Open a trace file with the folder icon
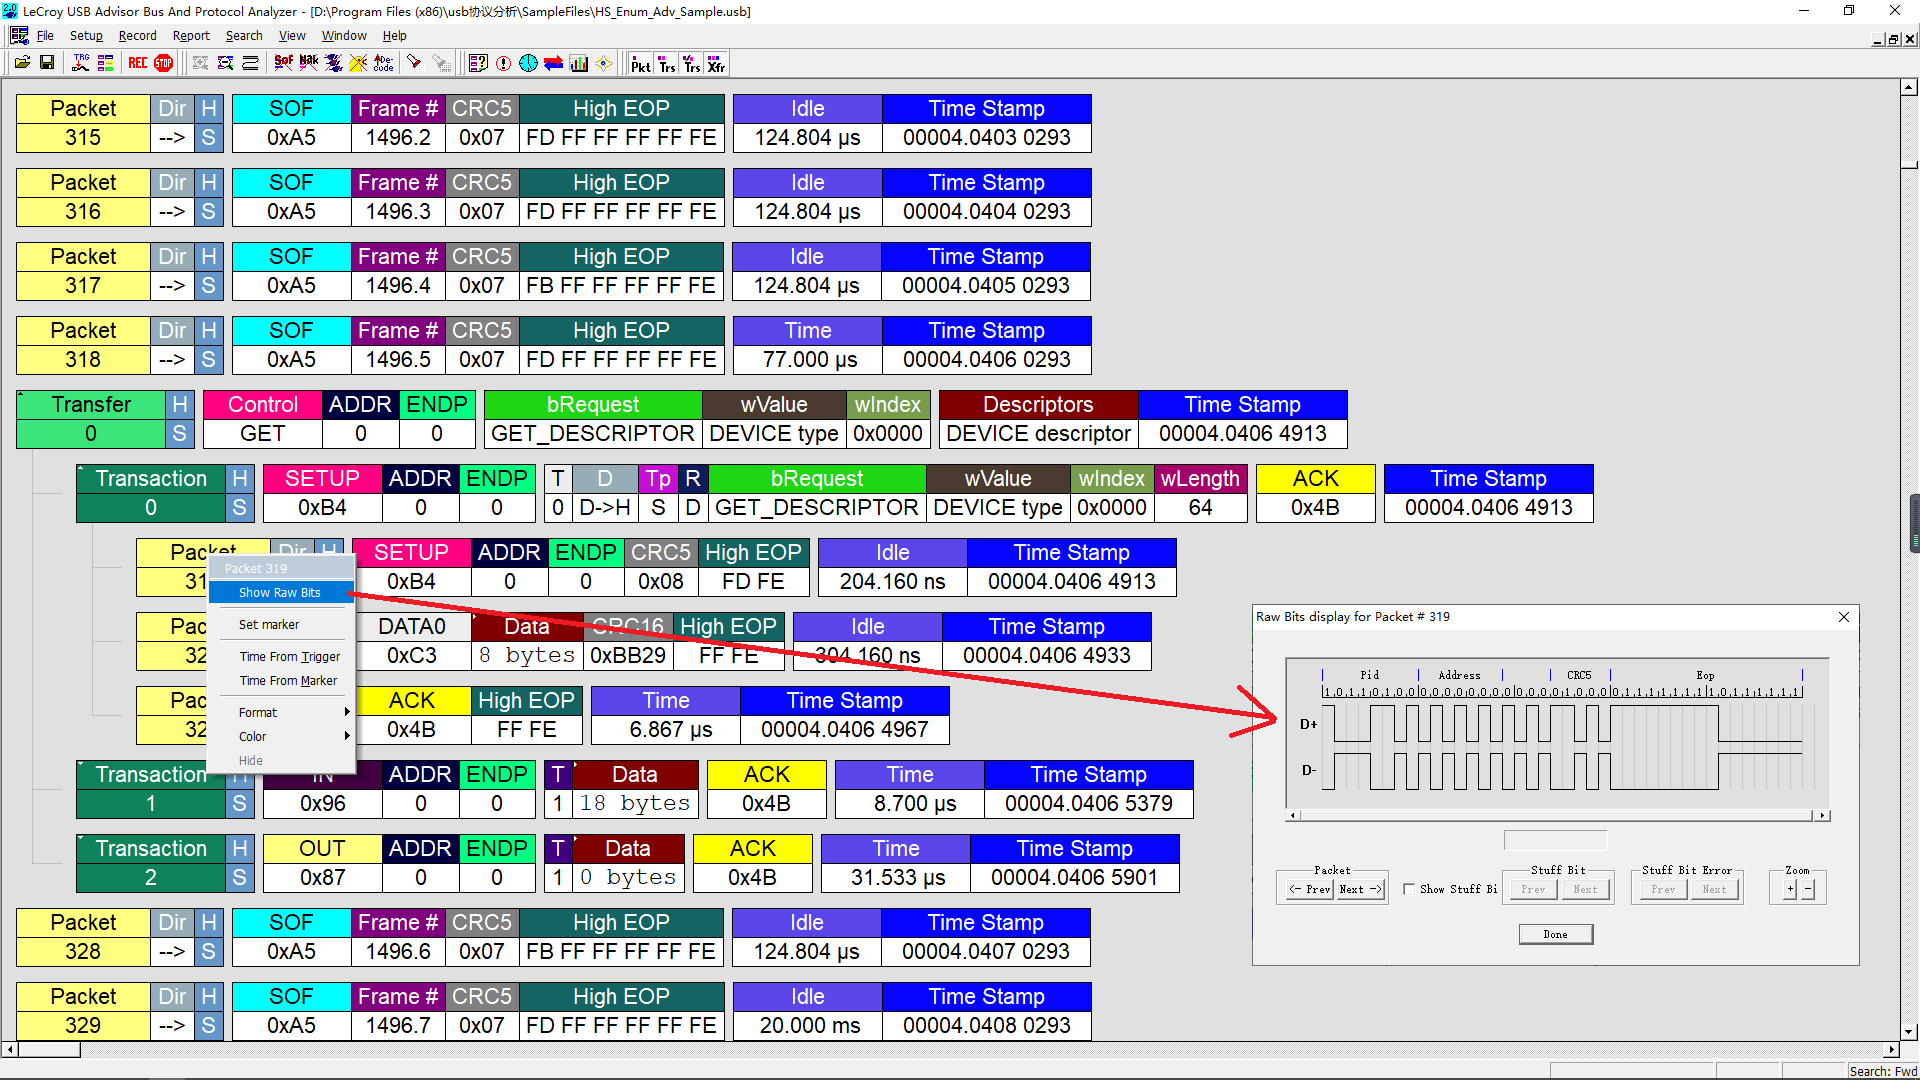 22,64
